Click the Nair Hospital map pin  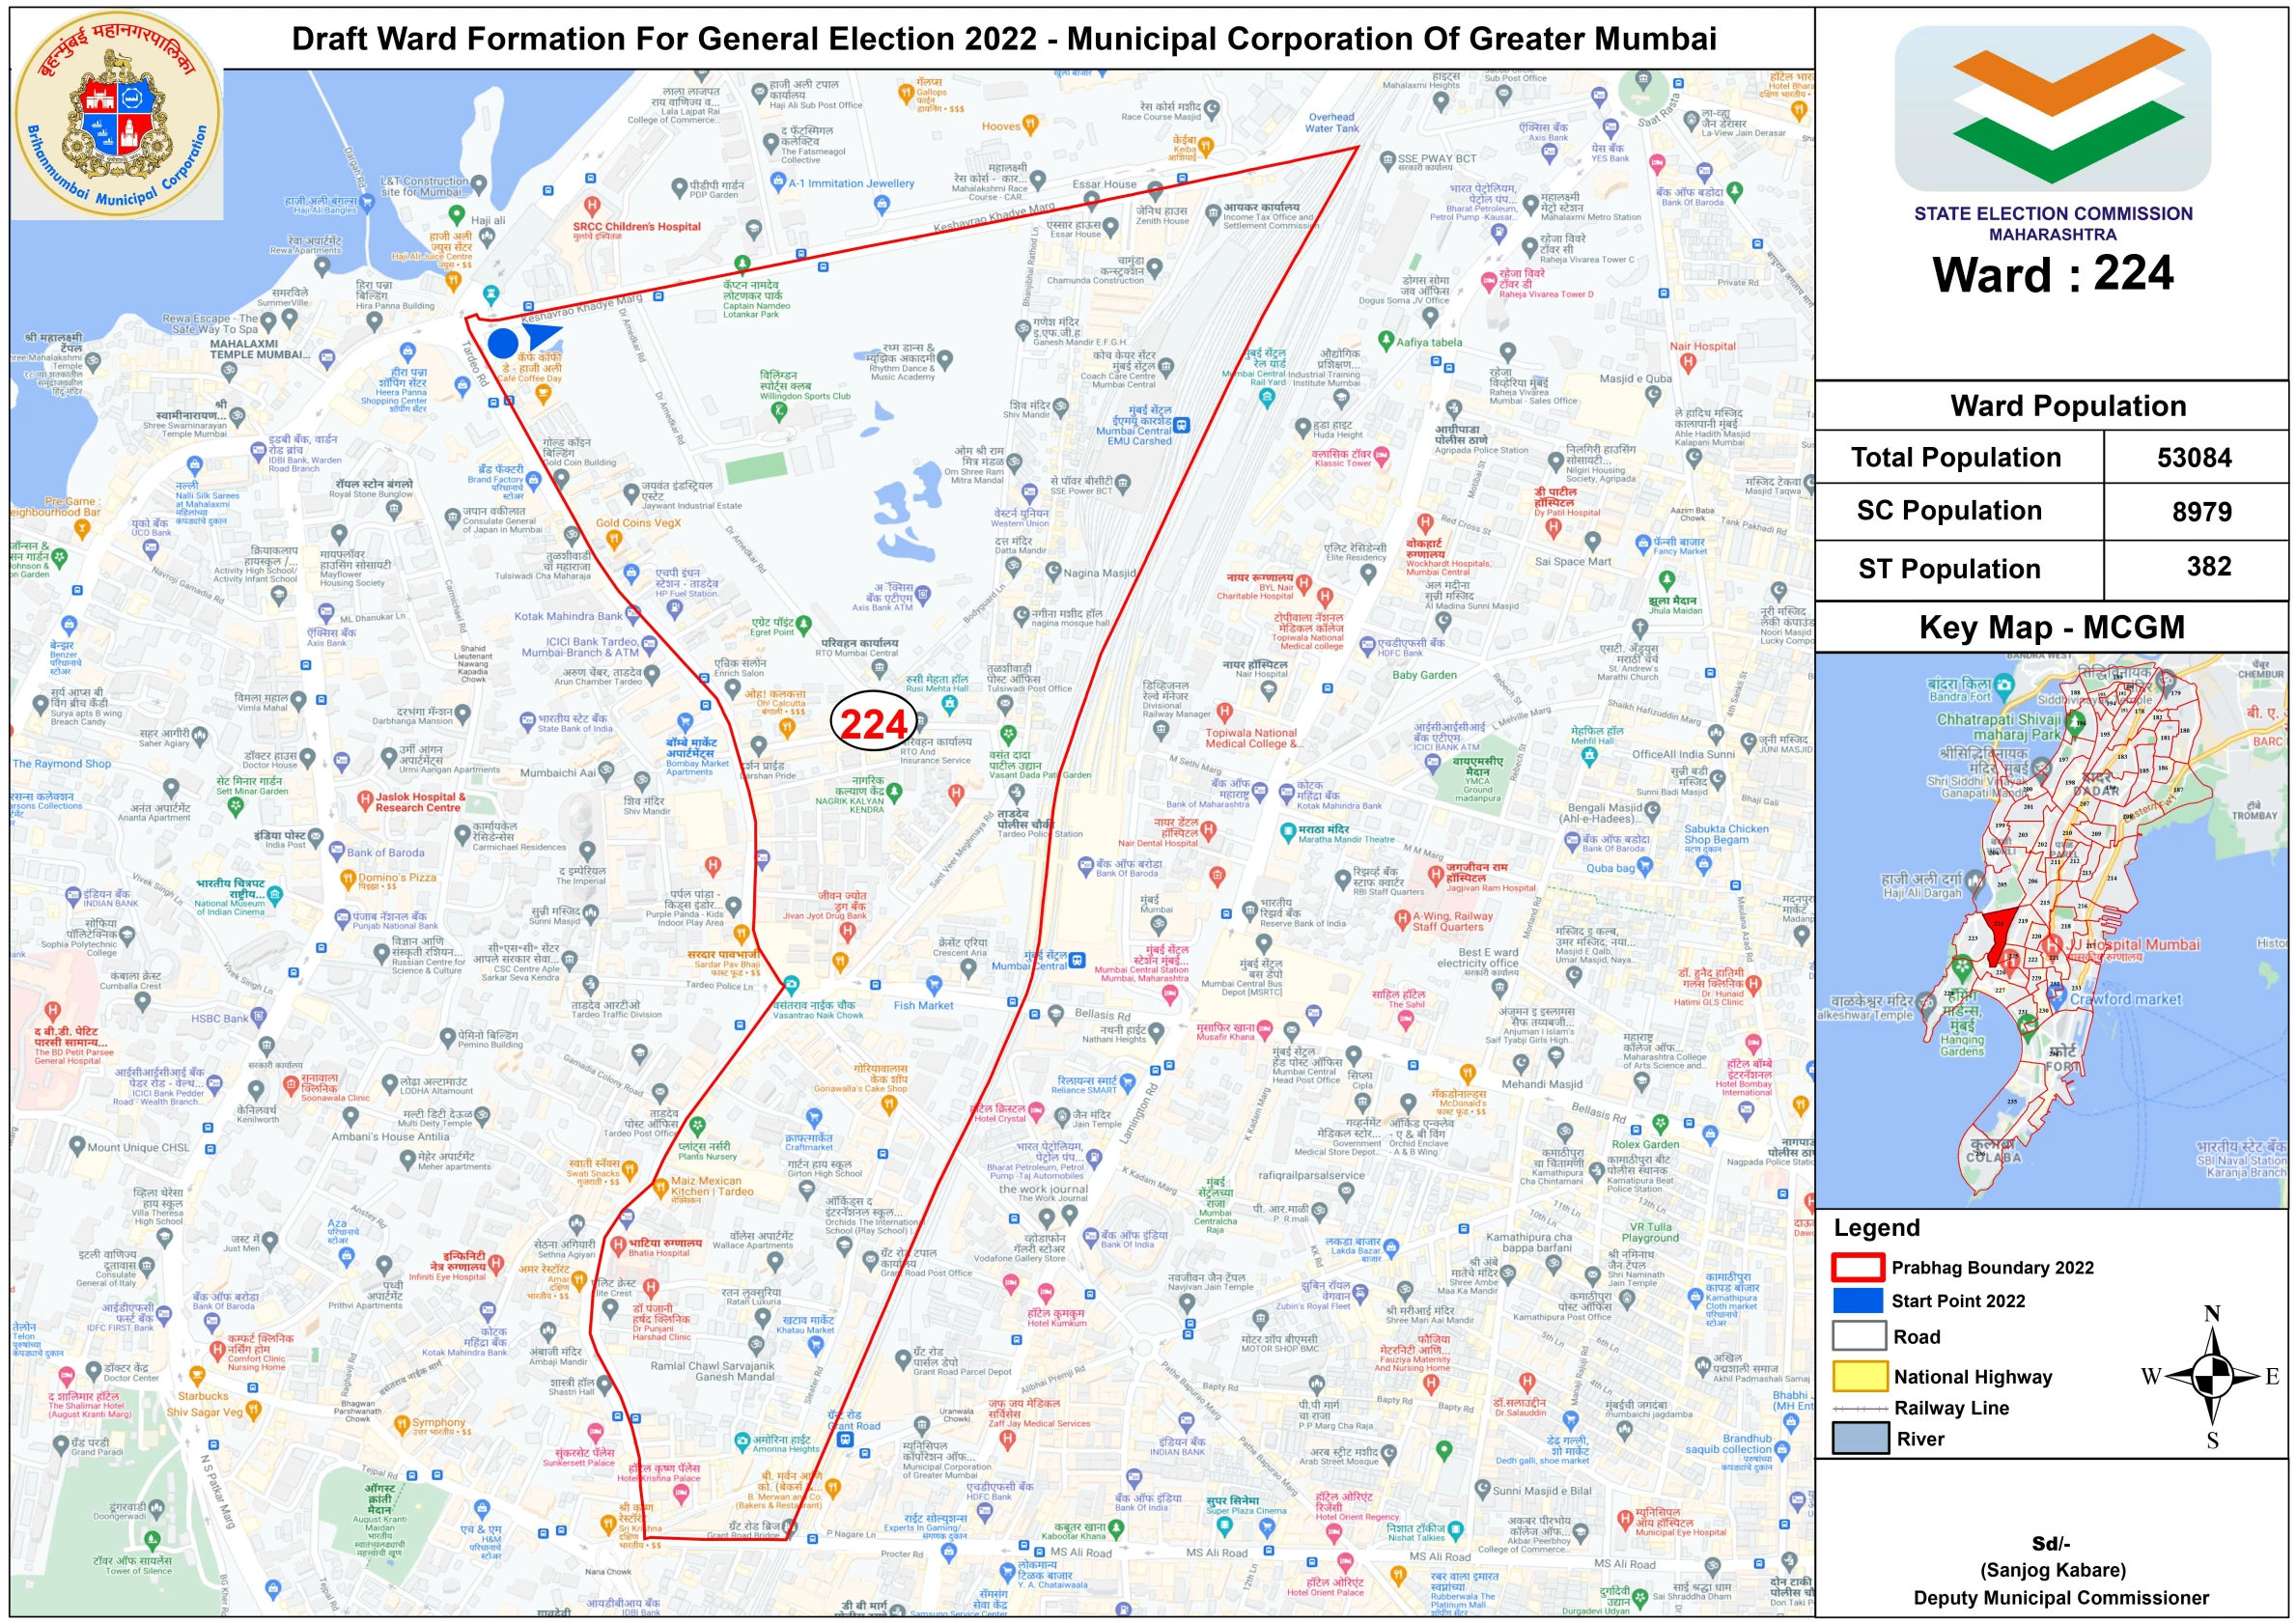[x=1689, y=363]
